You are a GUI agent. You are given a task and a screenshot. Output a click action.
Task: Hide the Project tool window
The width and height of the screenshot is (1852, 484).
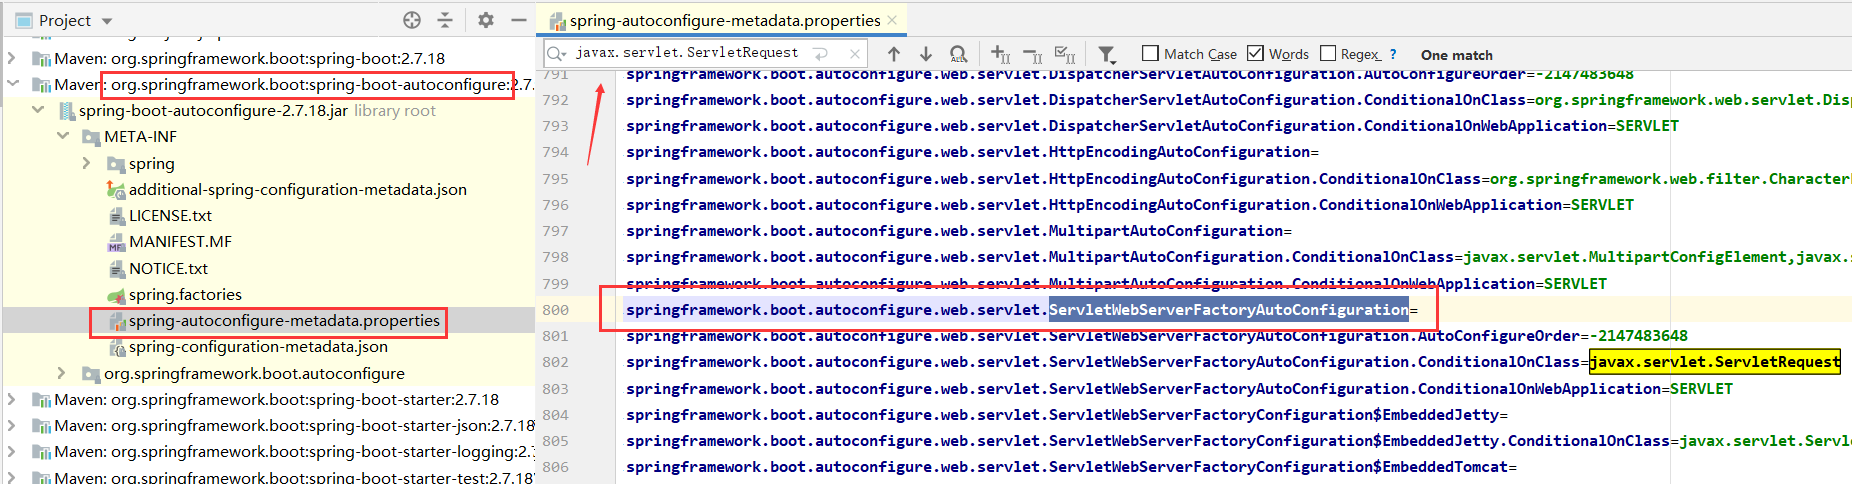tap(518, 20)
